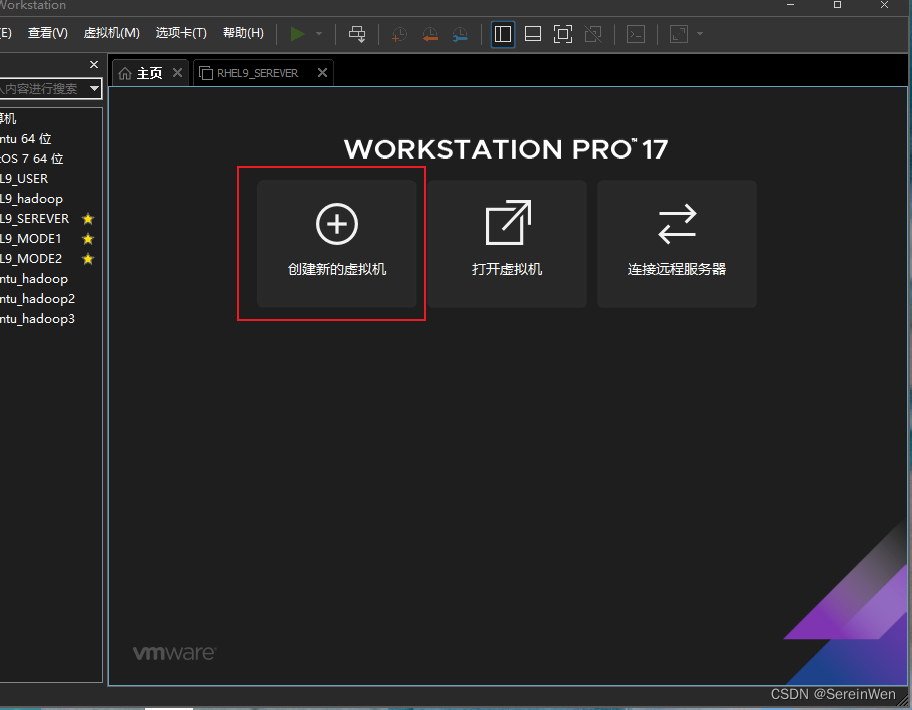Open the console view toolbar icon
912x710 pixels.
point(636,34)
